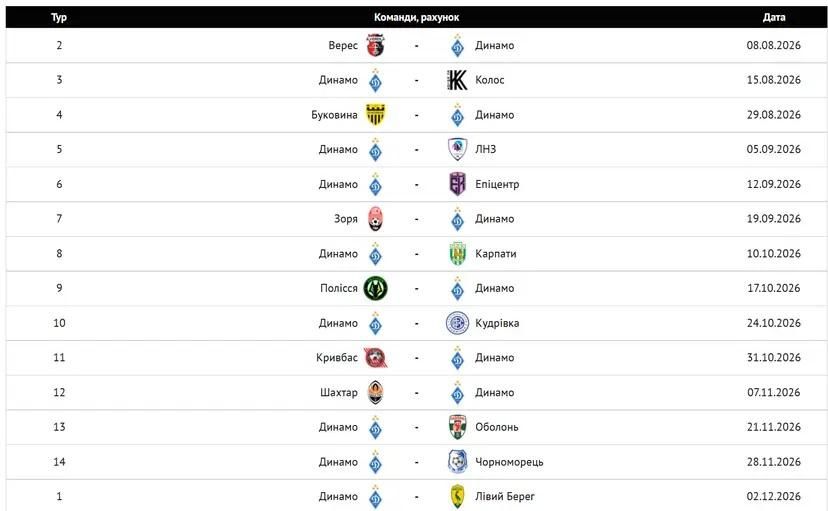Select the 07.11.2026 match date

point(774,393)
